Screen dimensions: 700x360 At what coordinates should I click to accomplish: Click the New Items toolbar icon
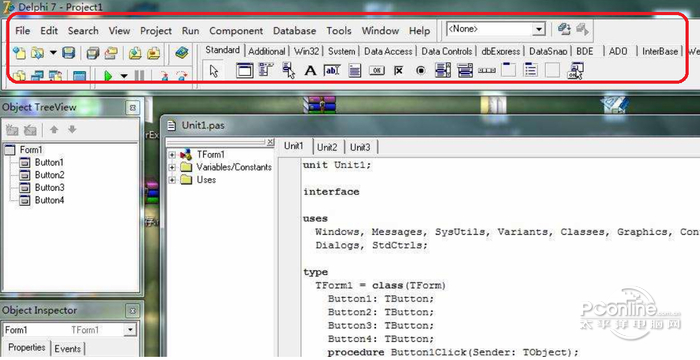click(x=19, y=53)
